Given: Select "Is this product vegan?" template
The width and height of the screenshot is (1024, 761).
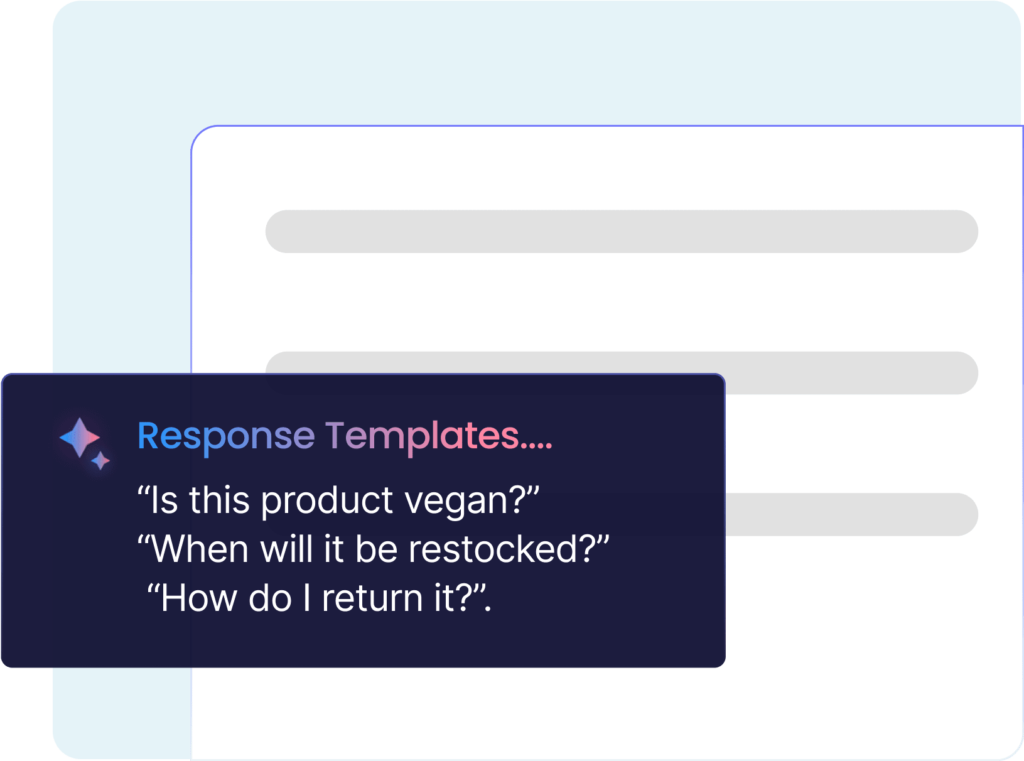Looking at the screenshot, I should (339, 500).
